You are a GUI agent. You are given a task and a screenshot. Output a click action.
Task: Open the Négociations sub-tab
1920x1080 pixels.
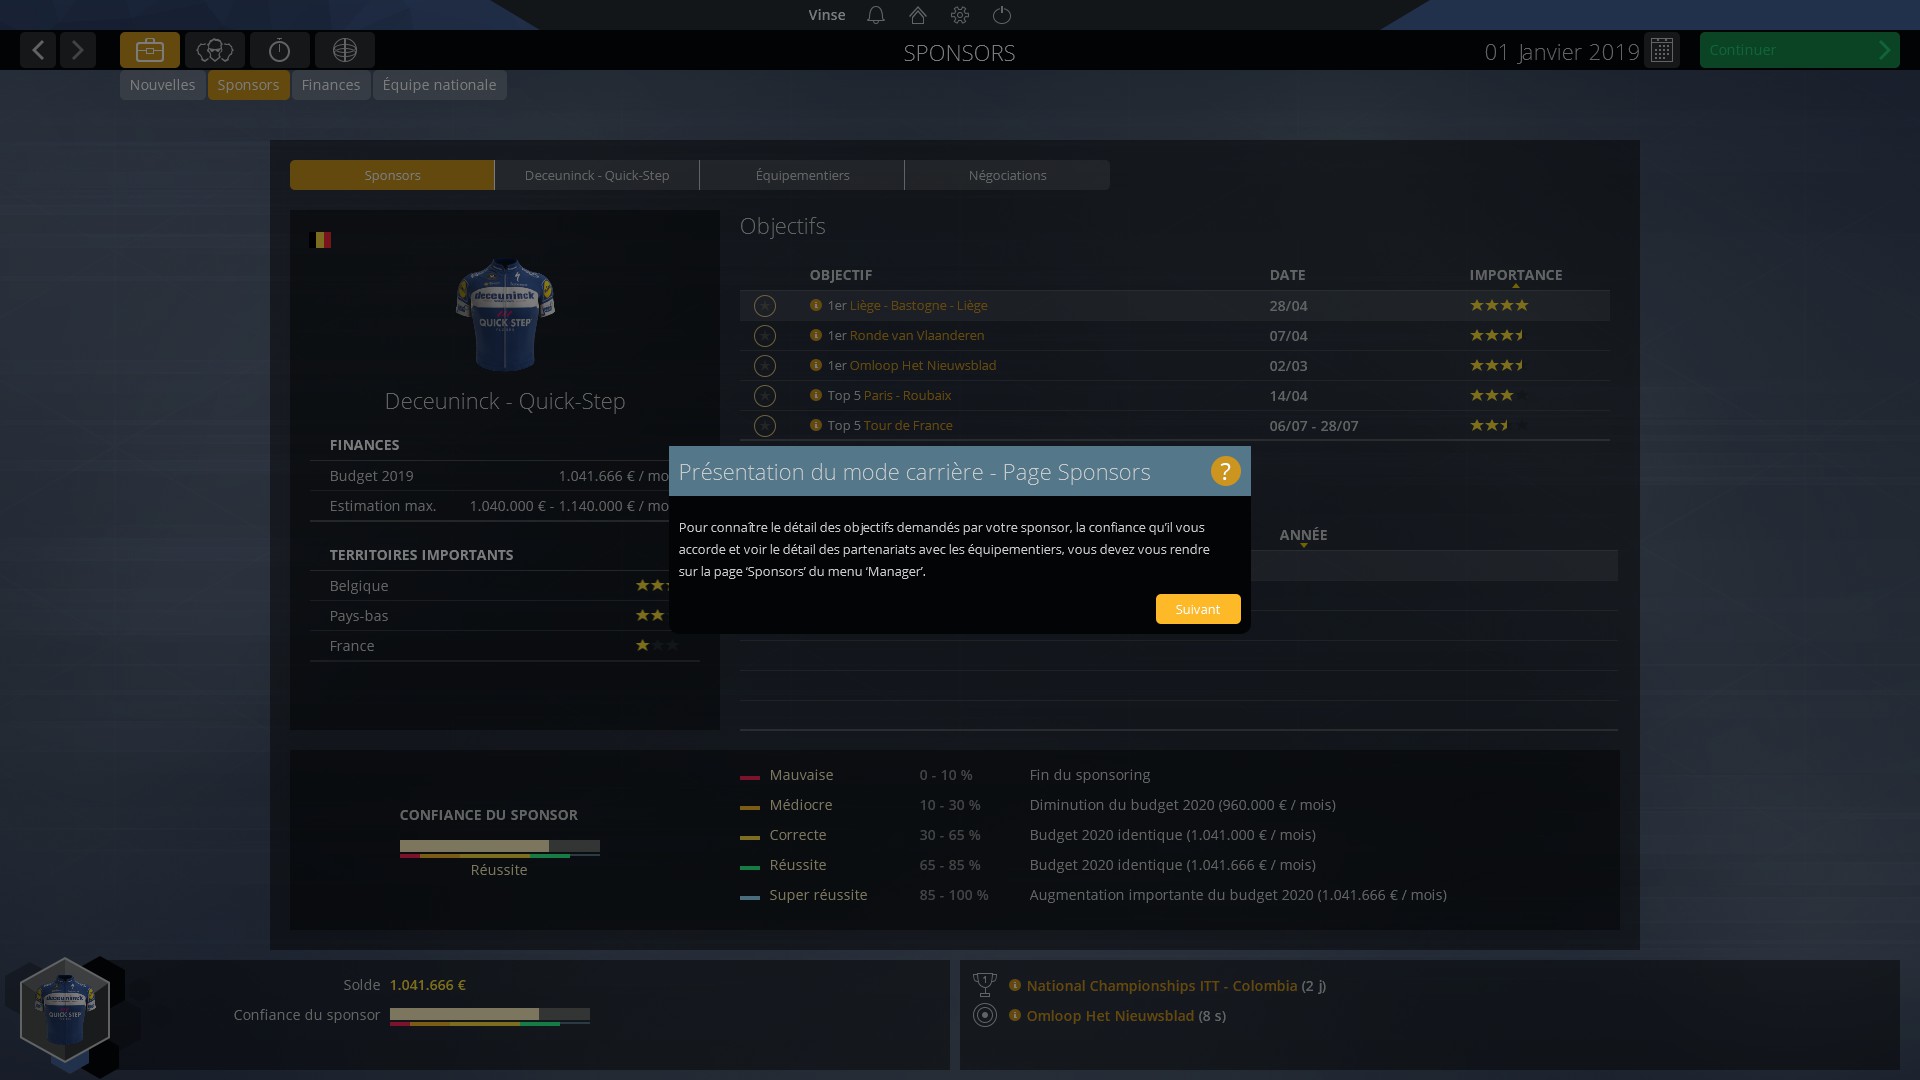(x=1007, y=175)
